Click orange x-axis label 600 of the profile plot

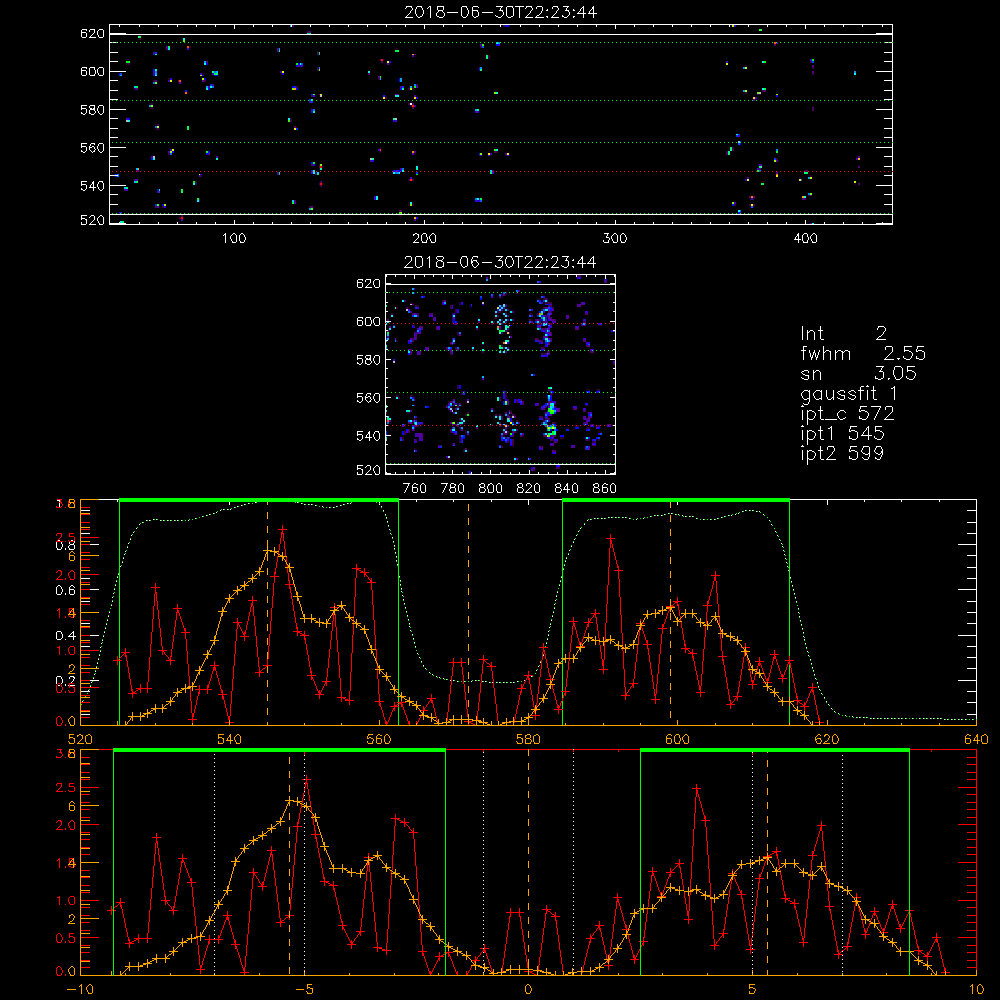click(x=677, y=740)
